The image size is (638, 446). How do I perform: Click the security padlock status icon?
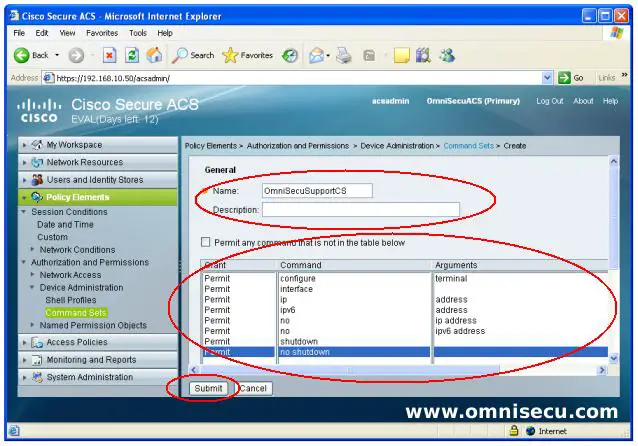click(x=514, y=431)
